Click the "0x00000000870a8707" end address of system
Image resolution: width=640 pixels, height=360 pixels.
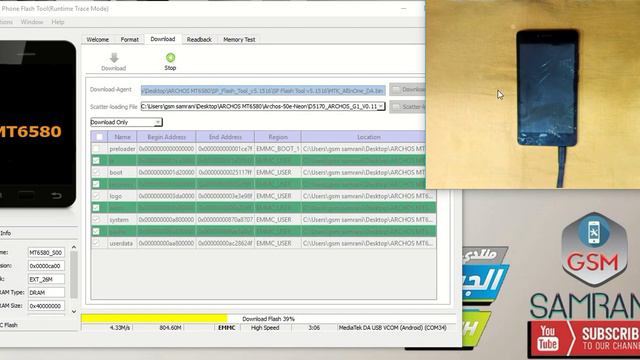(225, 220)
